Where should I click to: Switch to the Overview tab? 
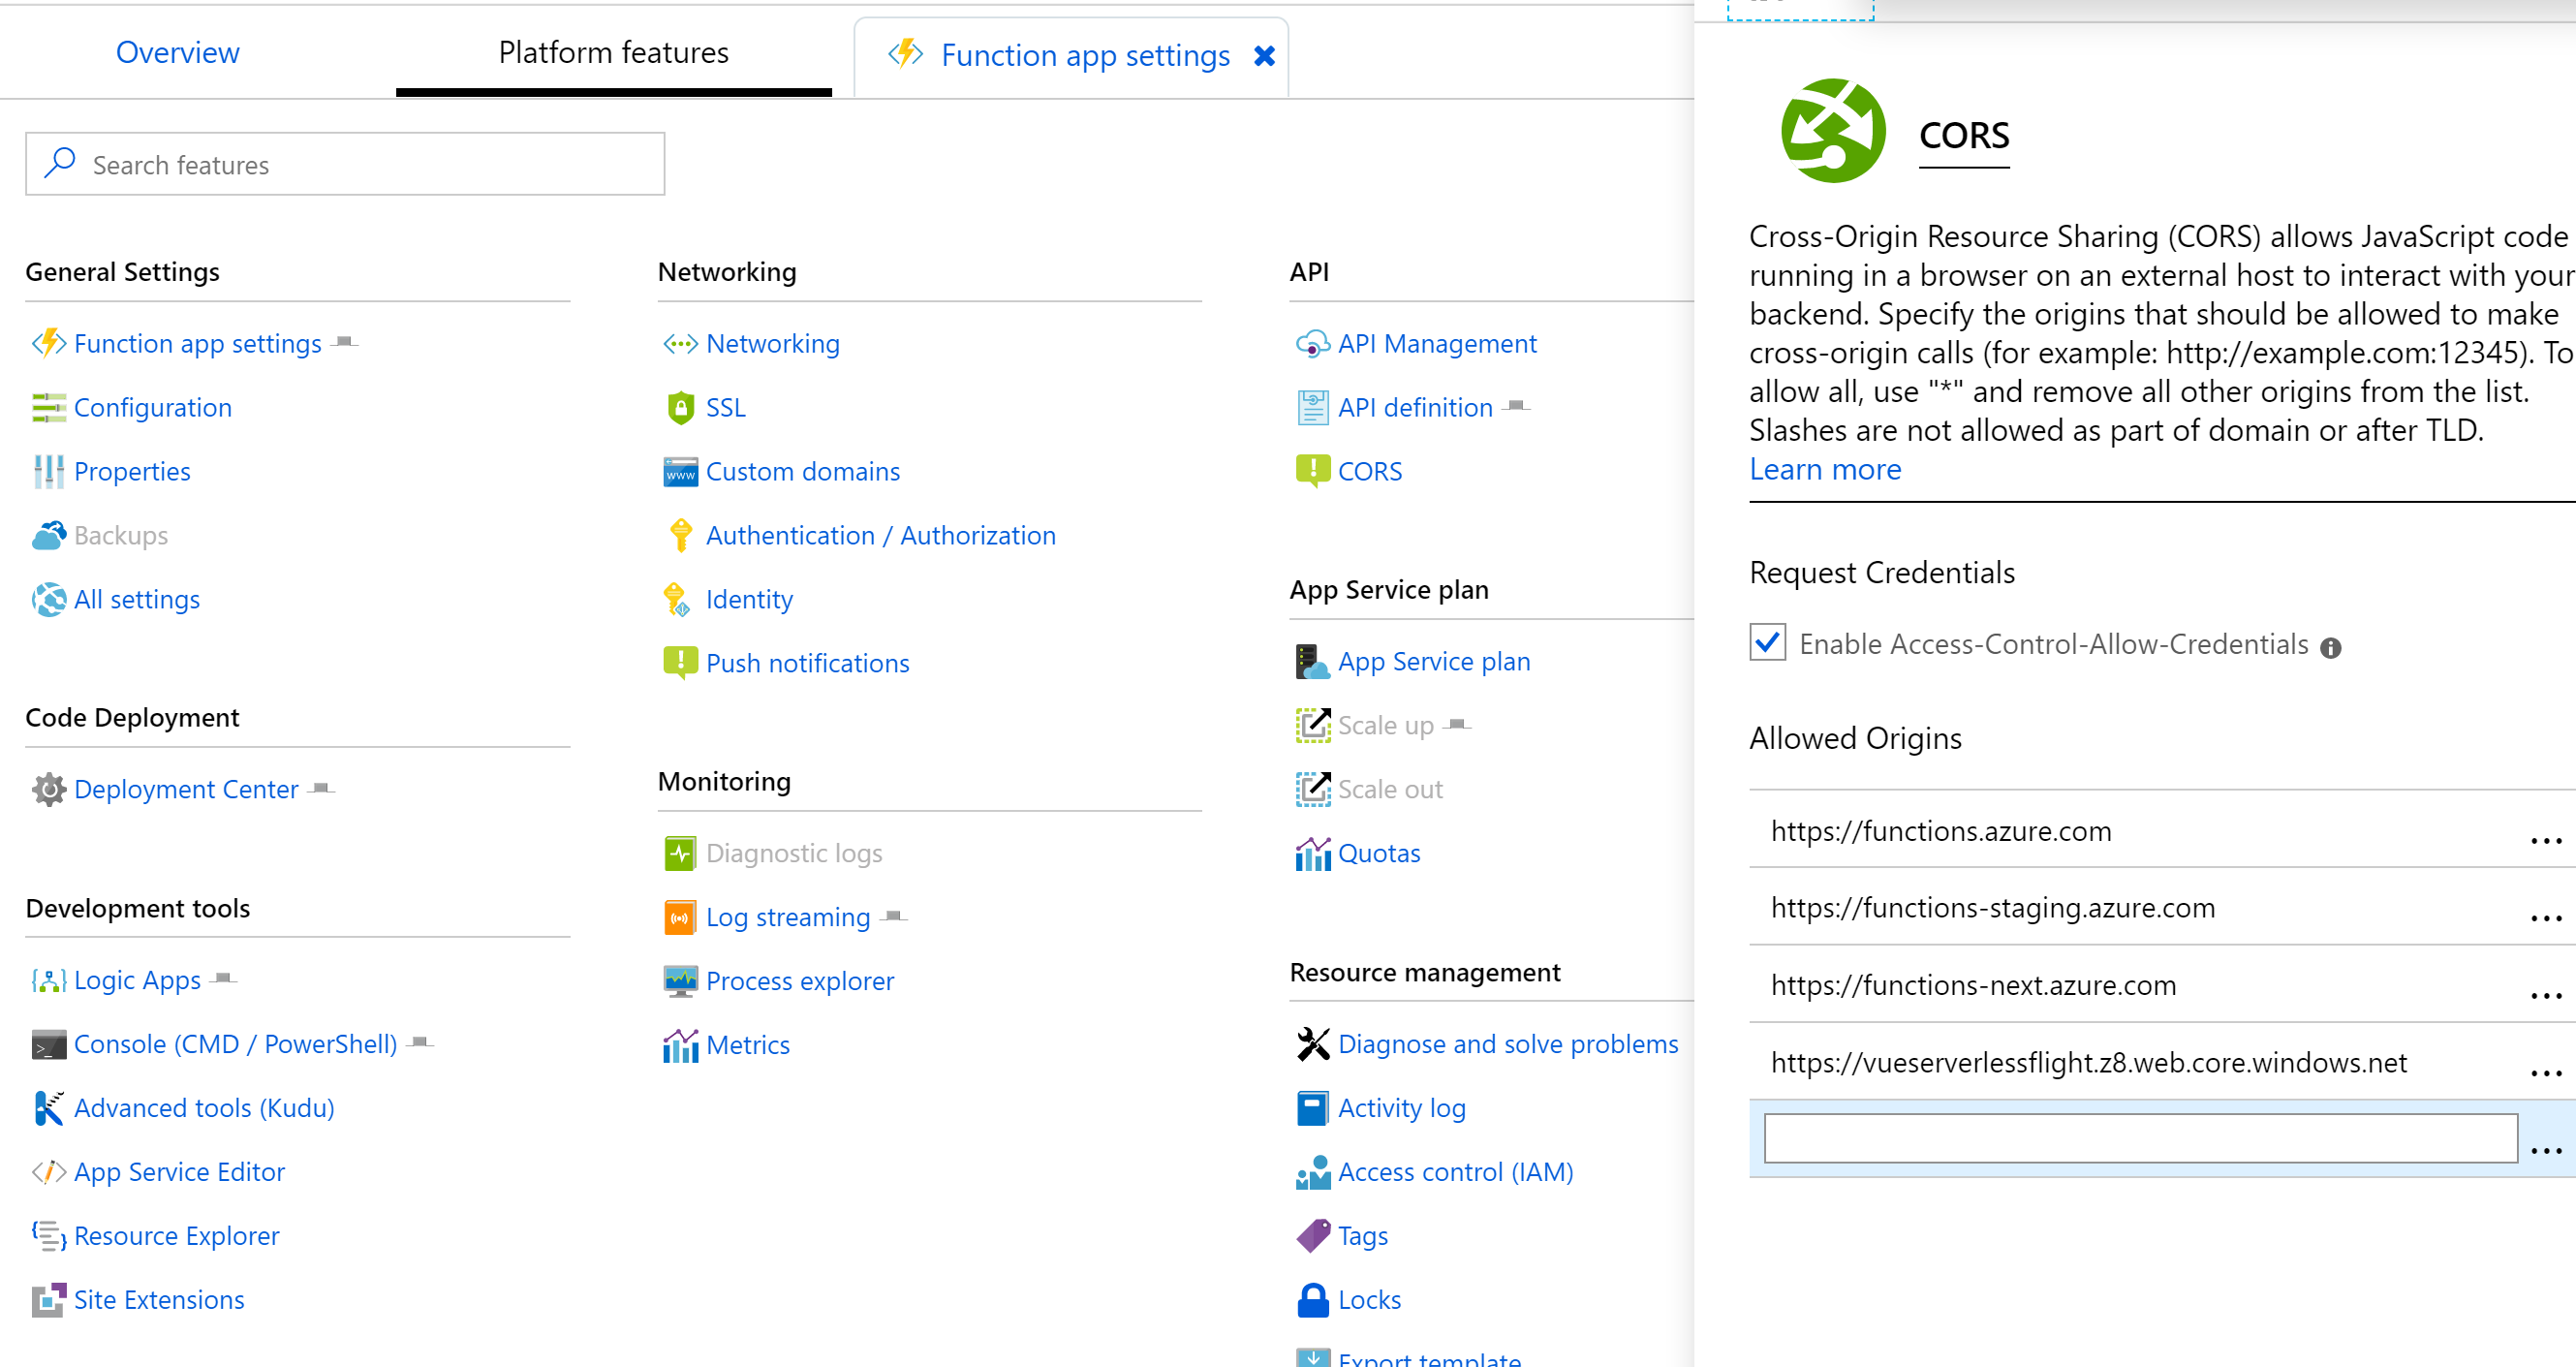pyautogui.click(x=178, y=52)
